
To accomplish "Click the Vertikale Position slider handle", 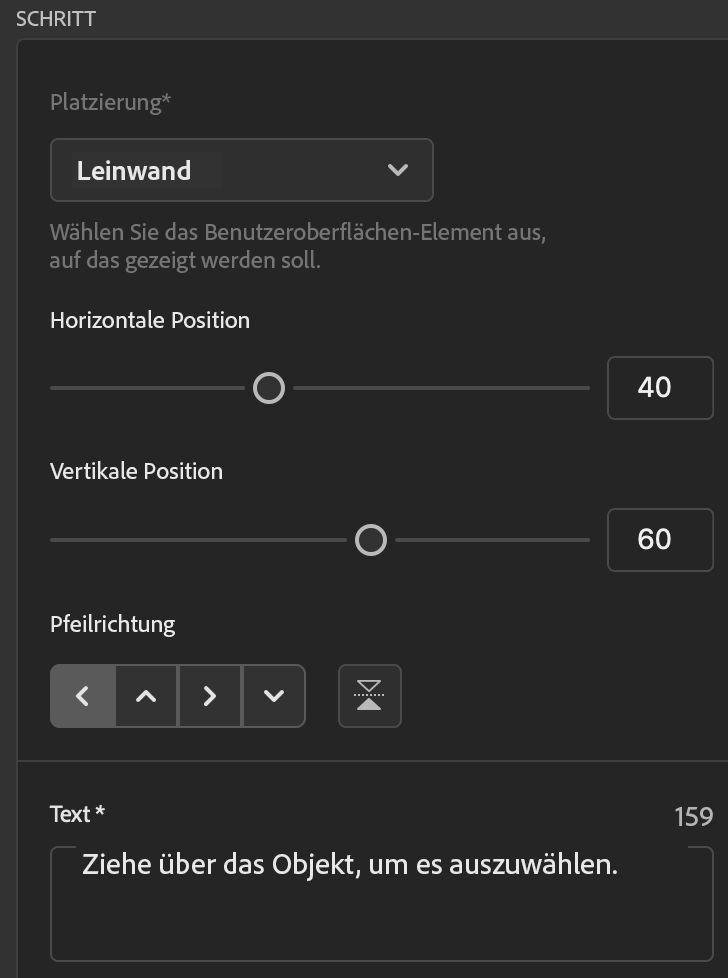I will tap(371, 541).
